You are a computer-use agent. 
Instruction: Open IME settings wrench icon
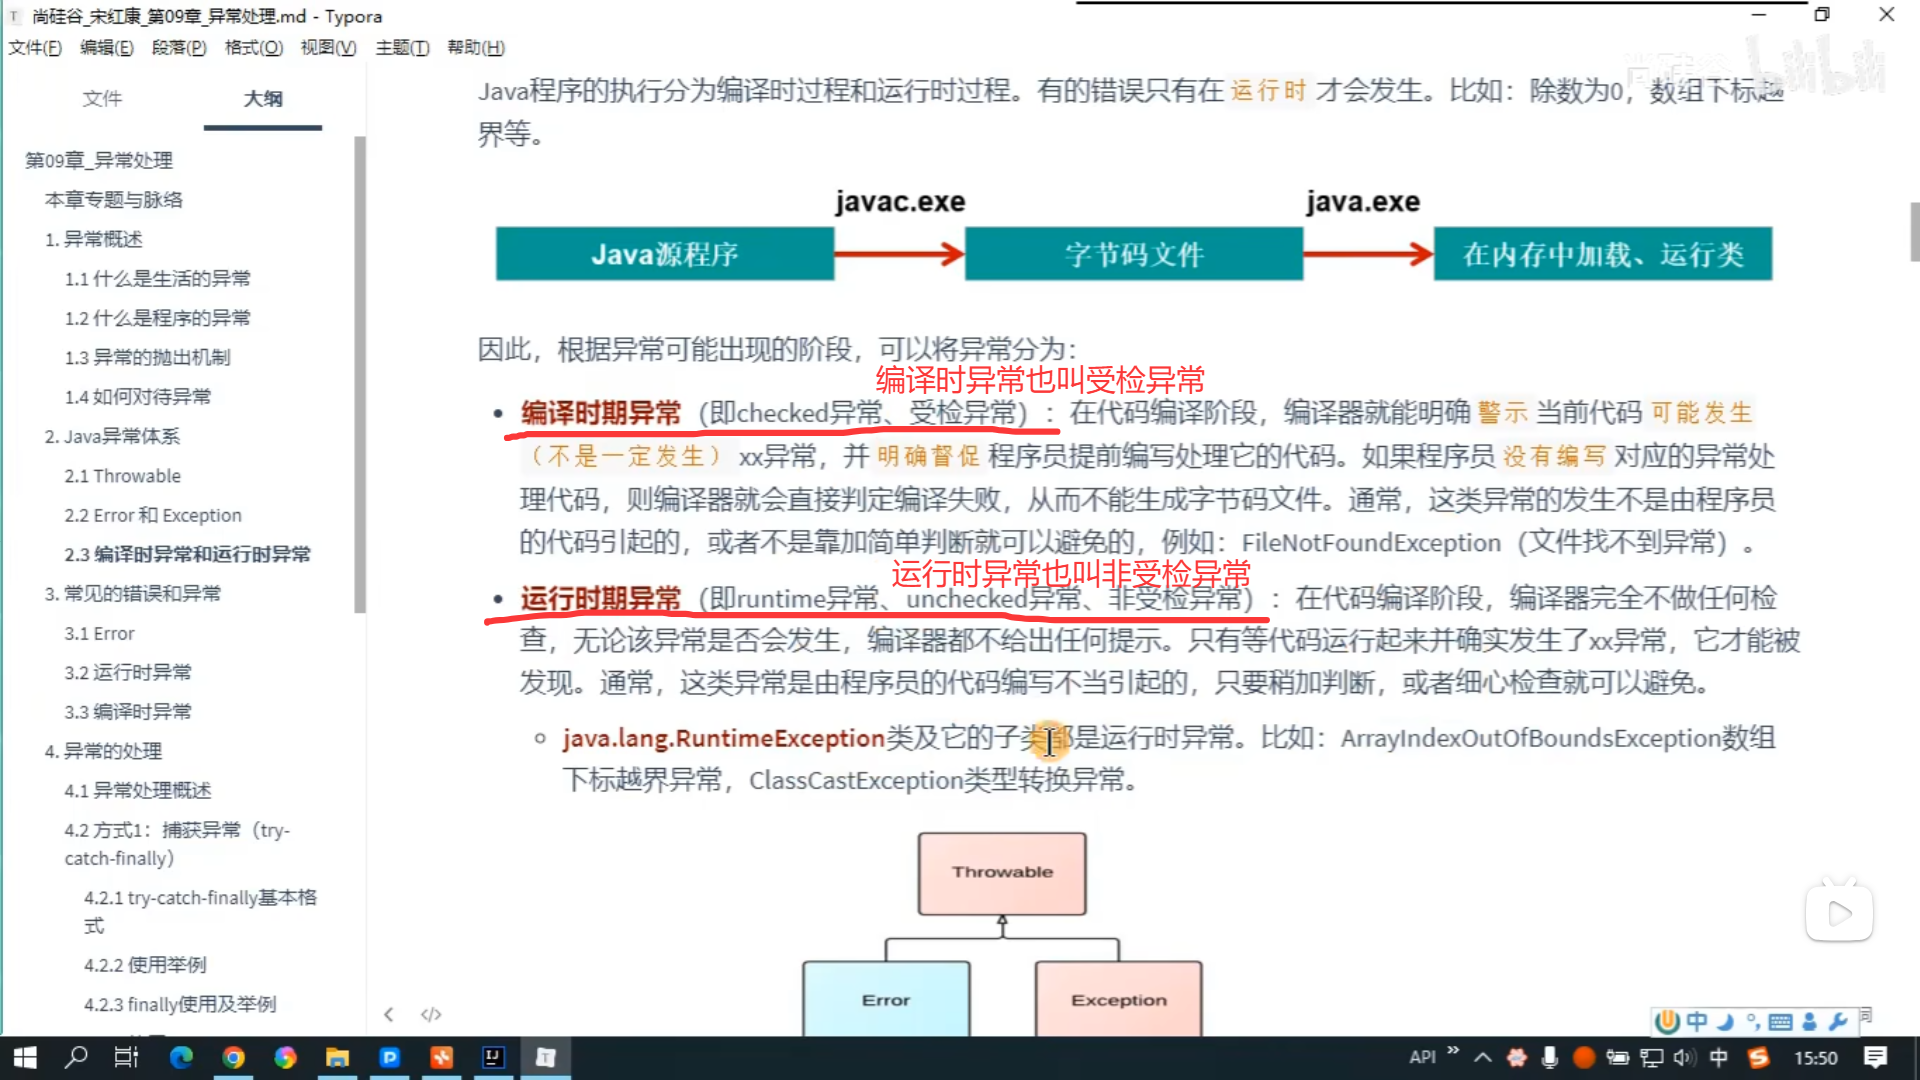(1837, 1022)
